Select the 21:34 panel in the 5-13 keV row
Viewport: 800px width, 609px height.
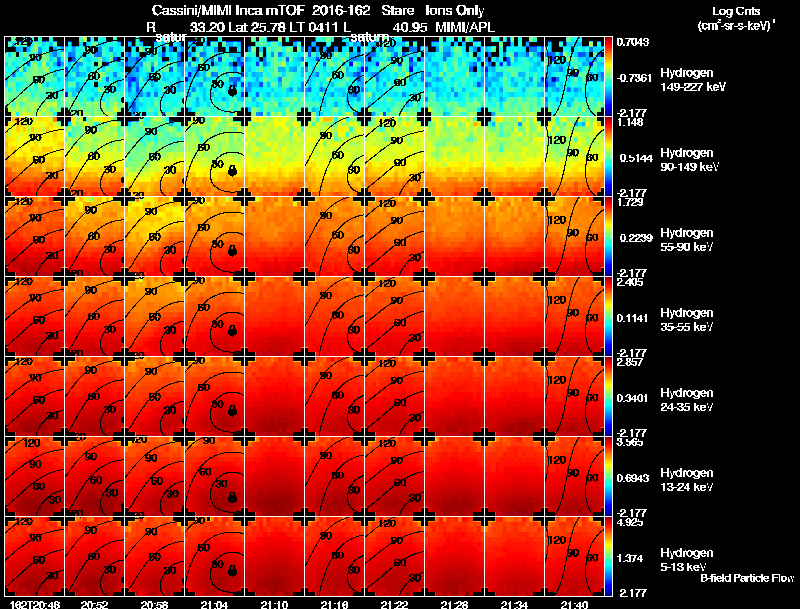[515, 557]
